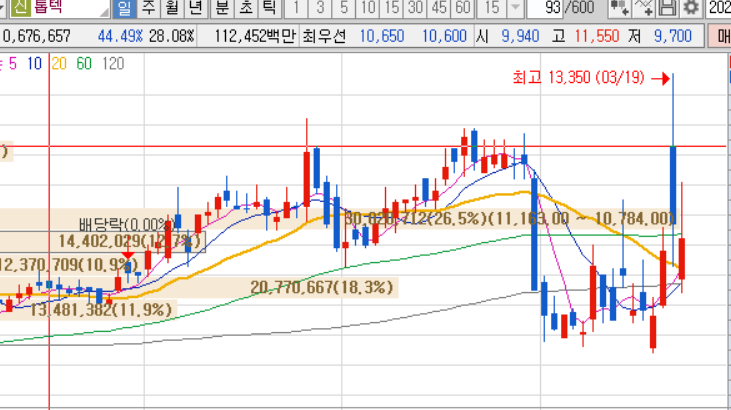The width and height of the screenshot is (731, 410).
Task: Click the 배당락(0.00%) chart label
Action: click(x=126, y=225)
